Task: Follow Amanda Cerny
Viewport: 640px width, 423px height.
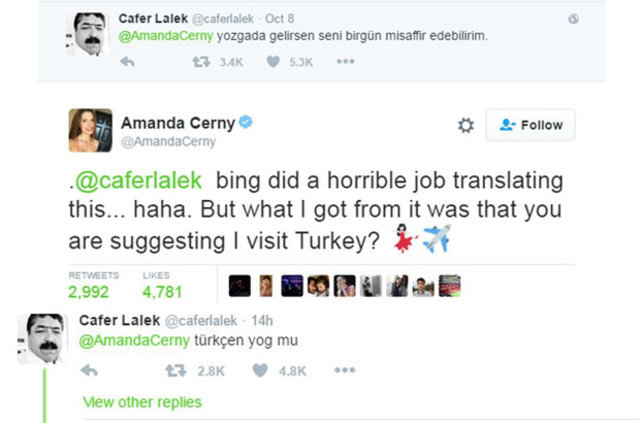Action: [531, 125]
